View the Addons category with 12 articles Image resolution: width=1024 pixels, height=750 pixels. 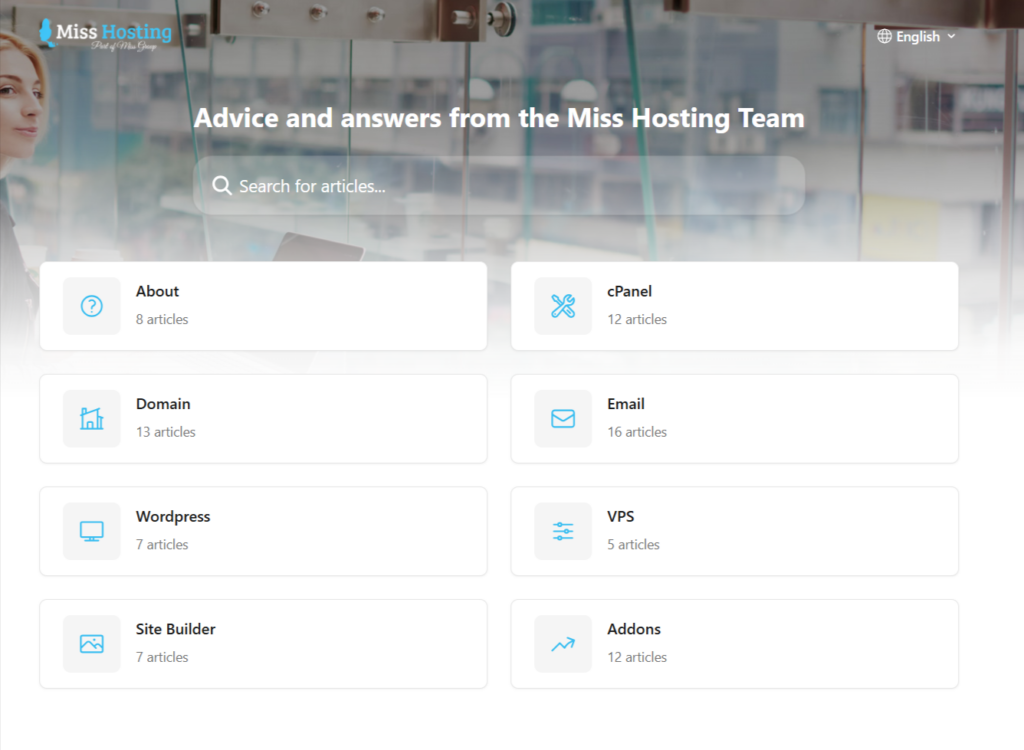tap(734, 643)
